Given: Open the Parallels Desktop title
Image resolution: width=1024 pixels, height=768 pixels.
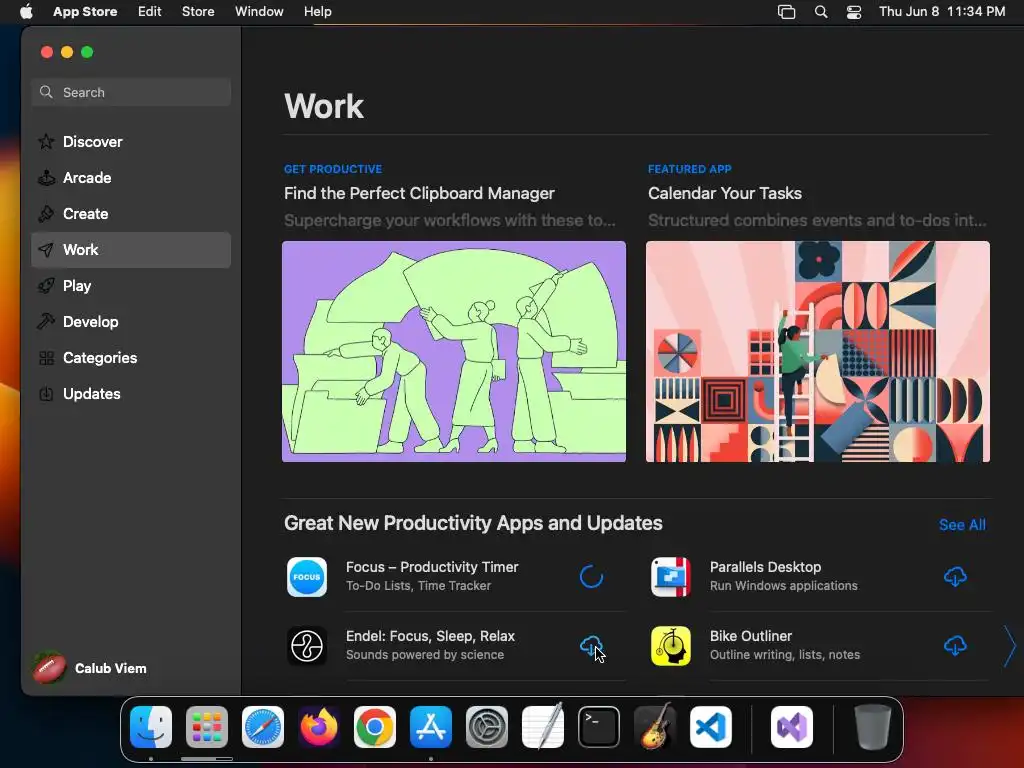Looking at the screenshot, I should click(765, 567).
